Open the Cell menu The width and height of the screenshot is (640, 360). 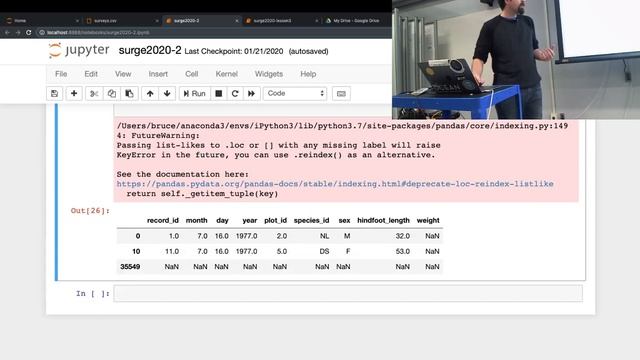tap(191, 74)
